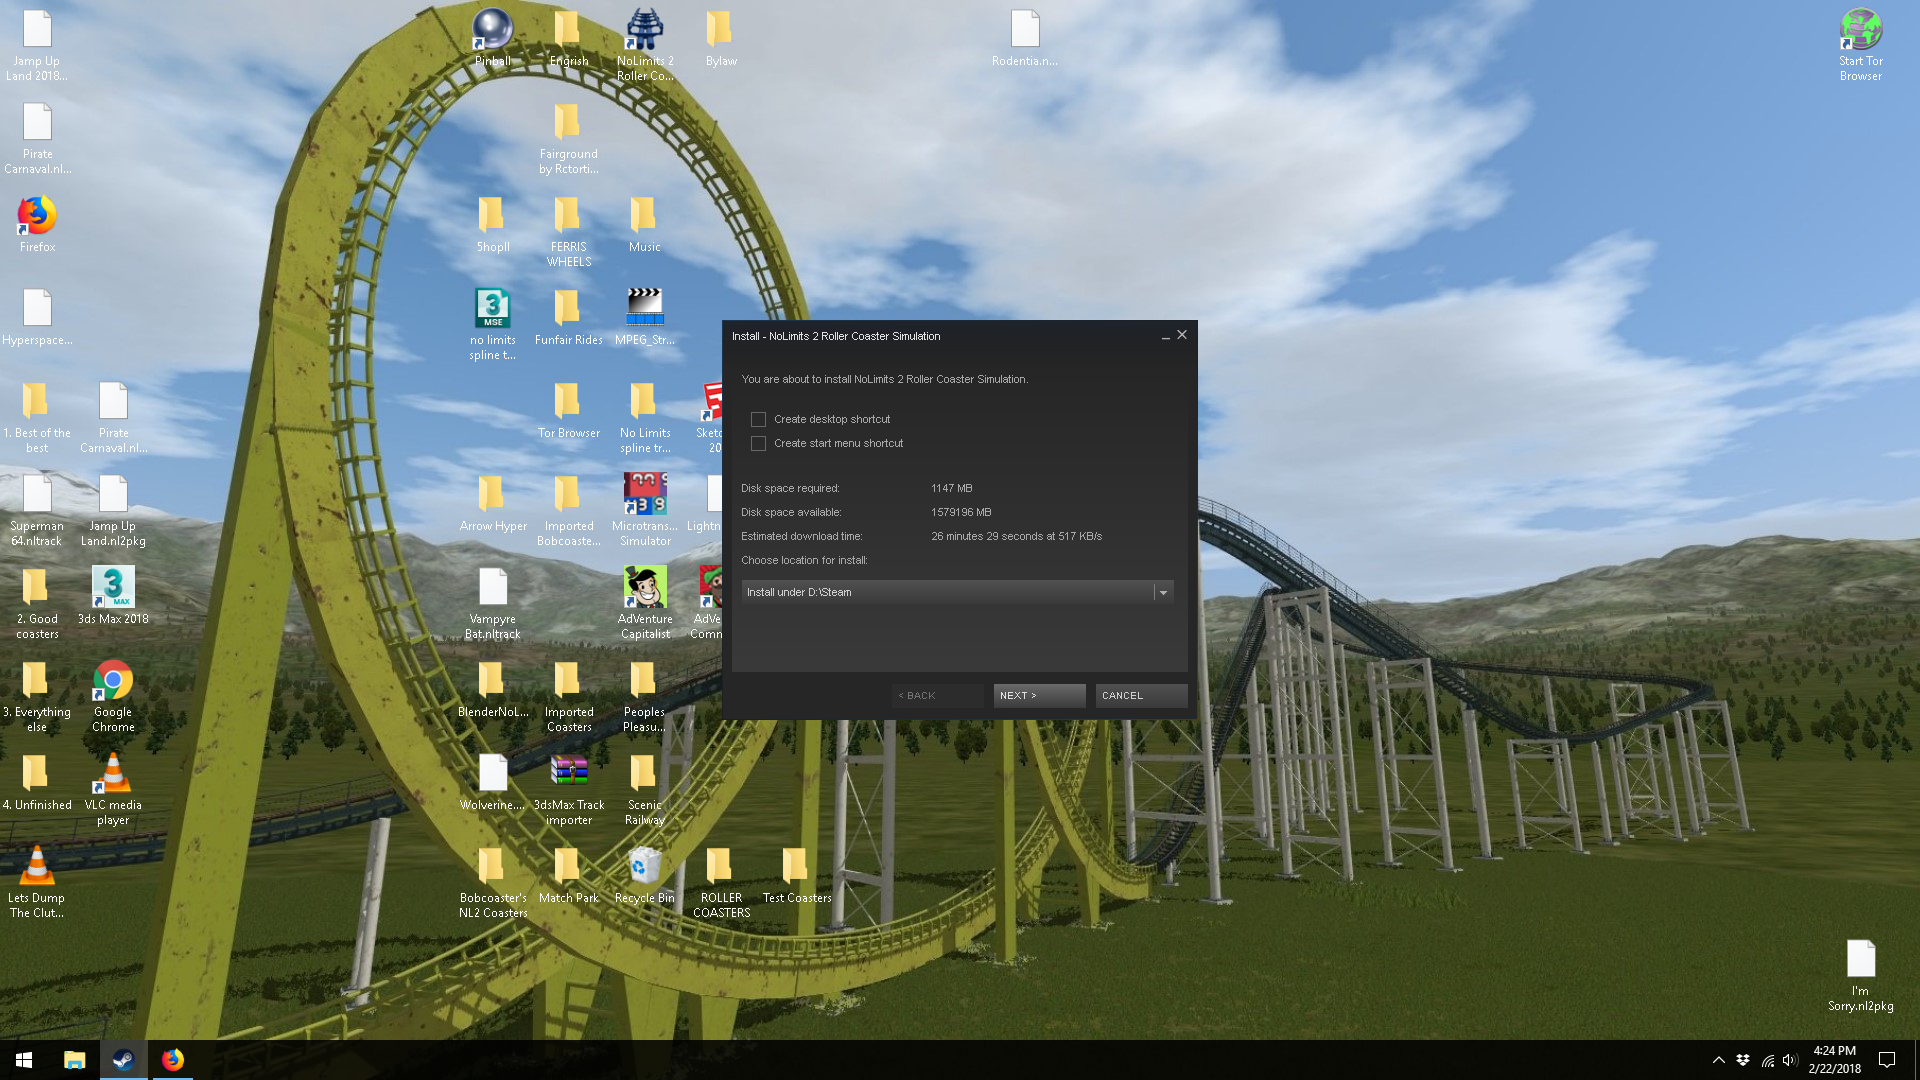Select the Google Chrome desktop icon
This screenshot has height=1080, width=1920.
tap(113, 681)
